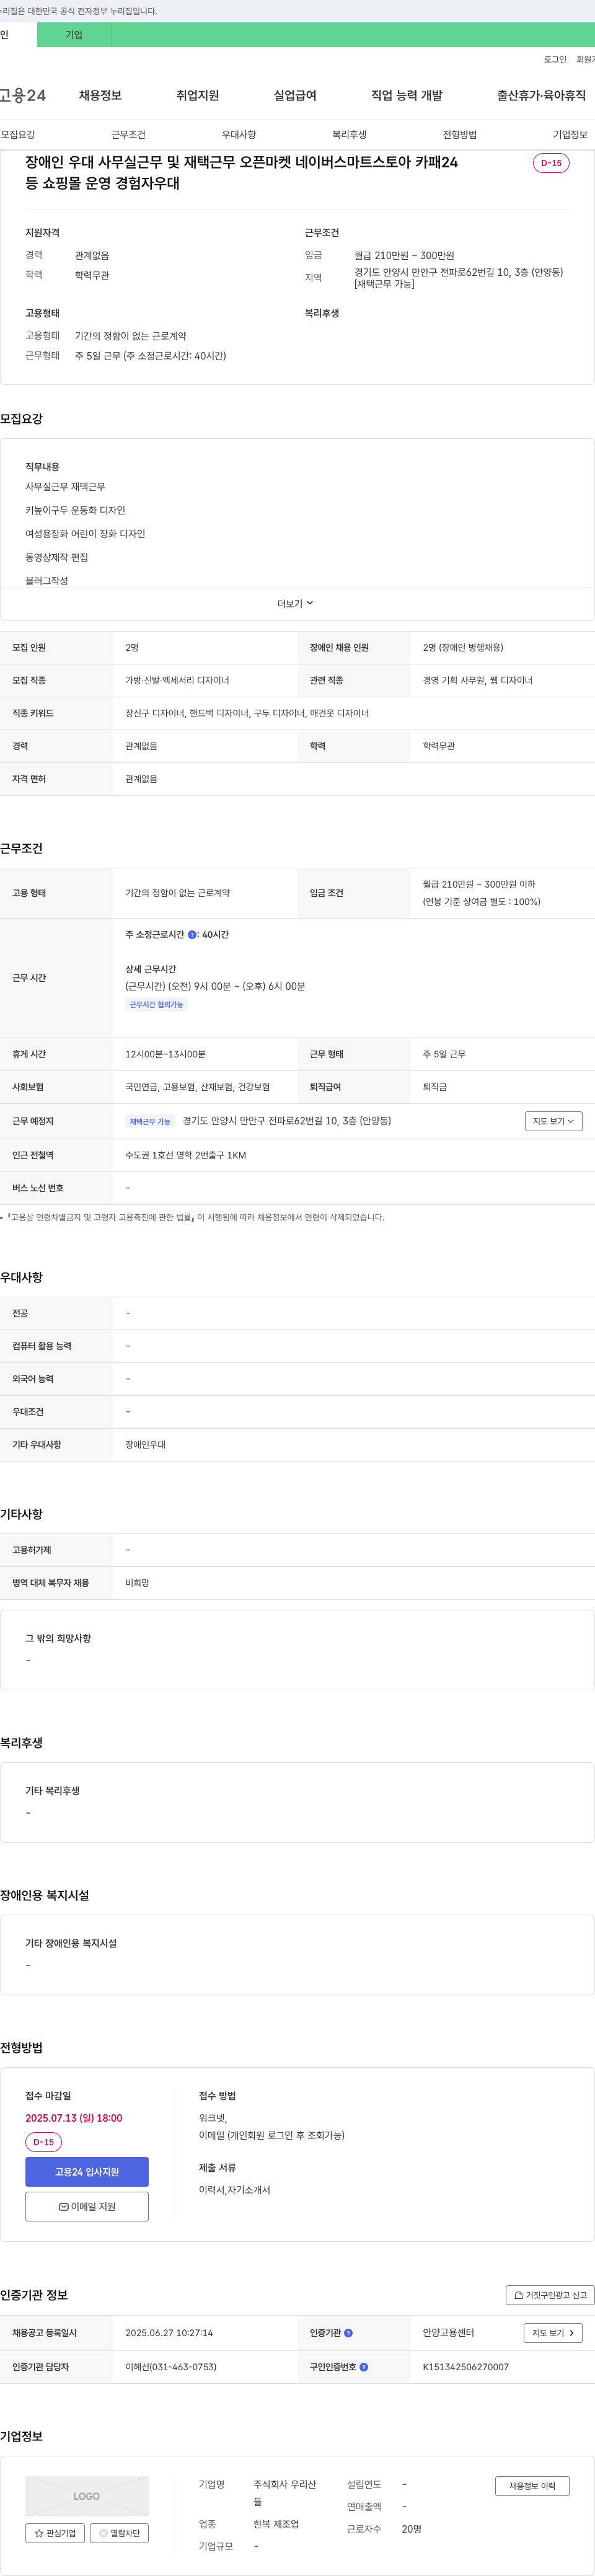Click the block icon on 열람차단
This screenshot has height=2576, width=595.
tap(103, 2533)
